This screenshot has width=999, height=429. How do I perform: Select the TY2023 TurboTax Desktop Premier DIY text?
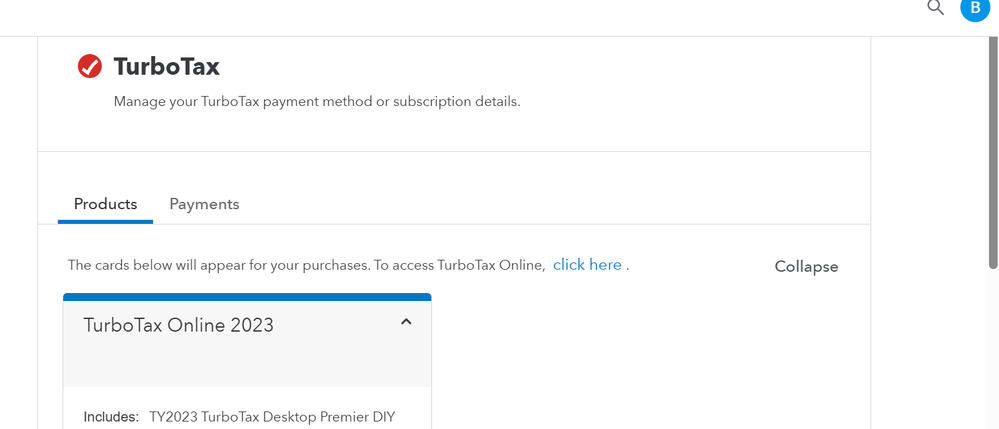[272, 416]
